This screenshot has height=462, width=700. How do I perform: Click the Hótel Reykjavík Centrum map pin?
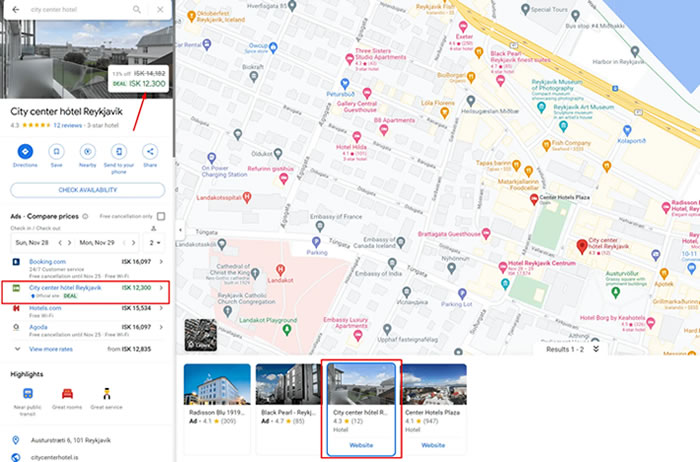pos(503,267)
